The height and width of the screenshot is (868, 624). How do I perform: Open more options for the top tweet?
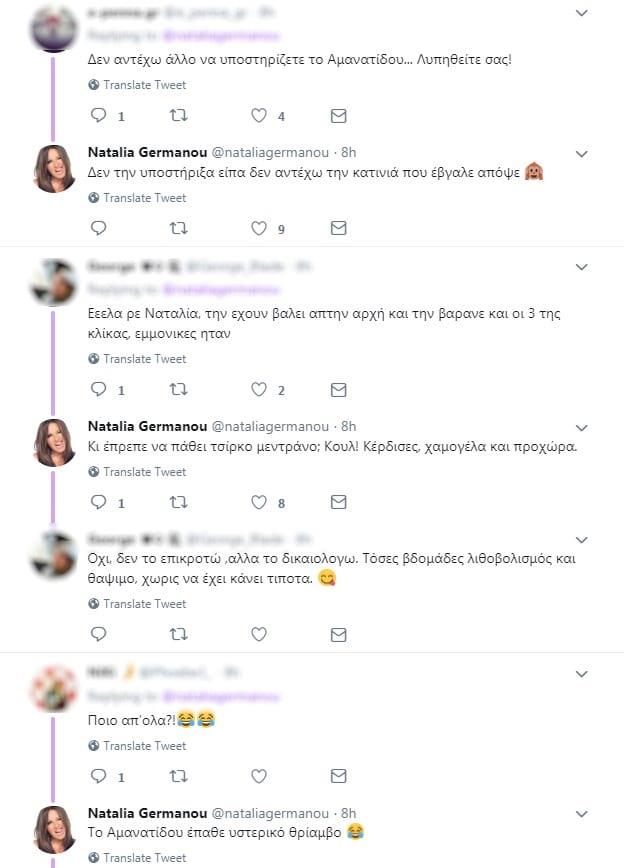[582, 13]
